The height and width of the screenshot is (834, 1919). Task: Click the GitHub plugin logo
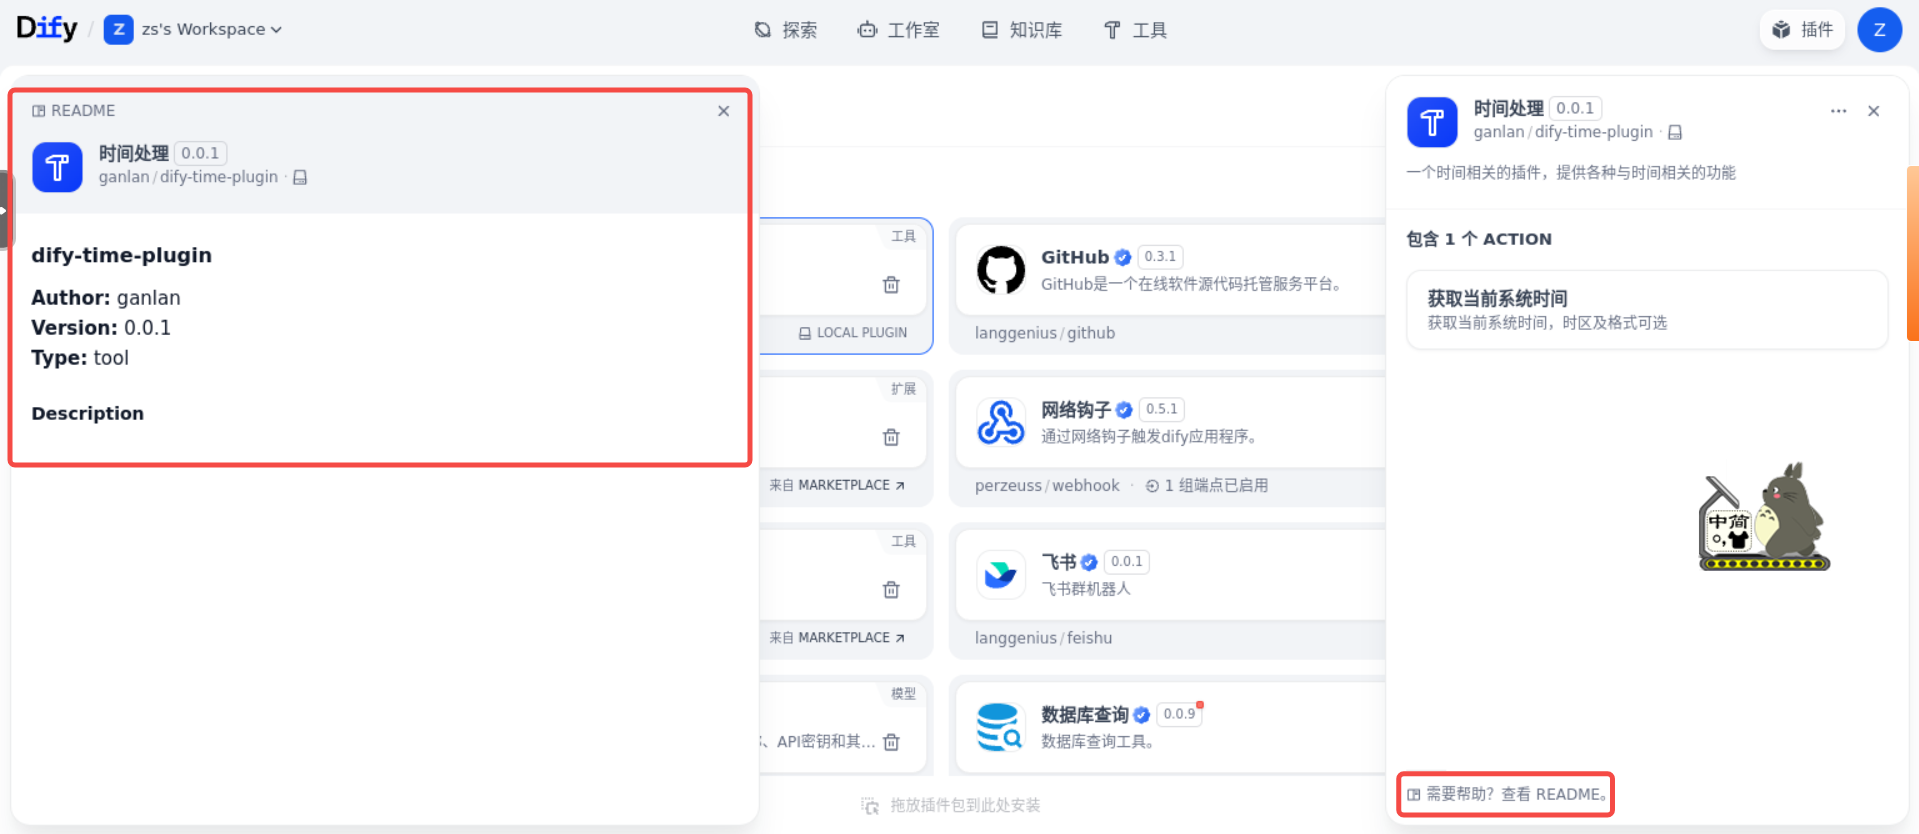[1001, 270]
